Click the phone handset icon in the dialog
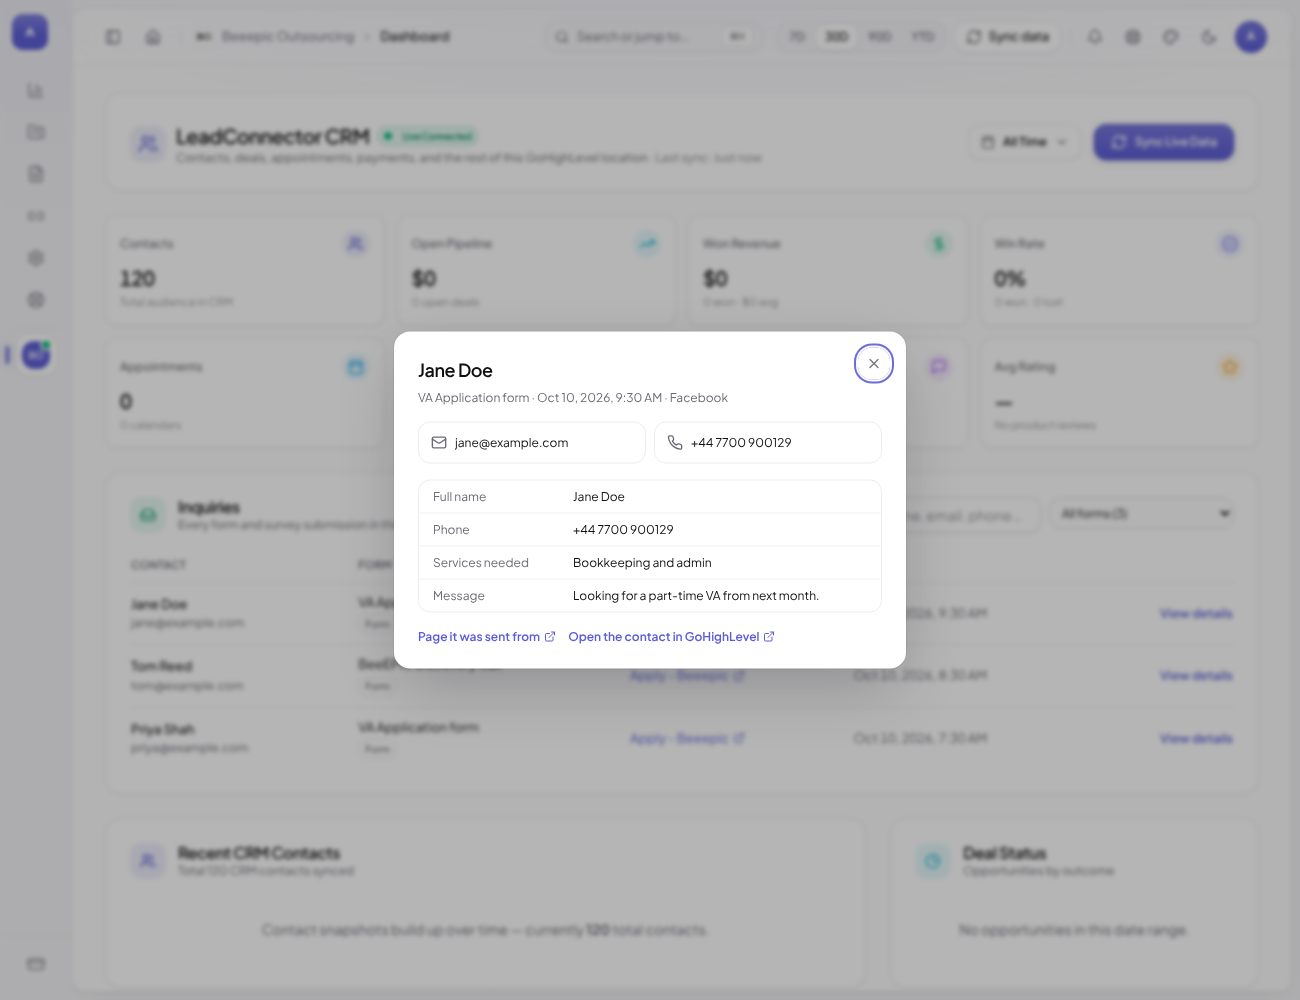 click(675, 442)
